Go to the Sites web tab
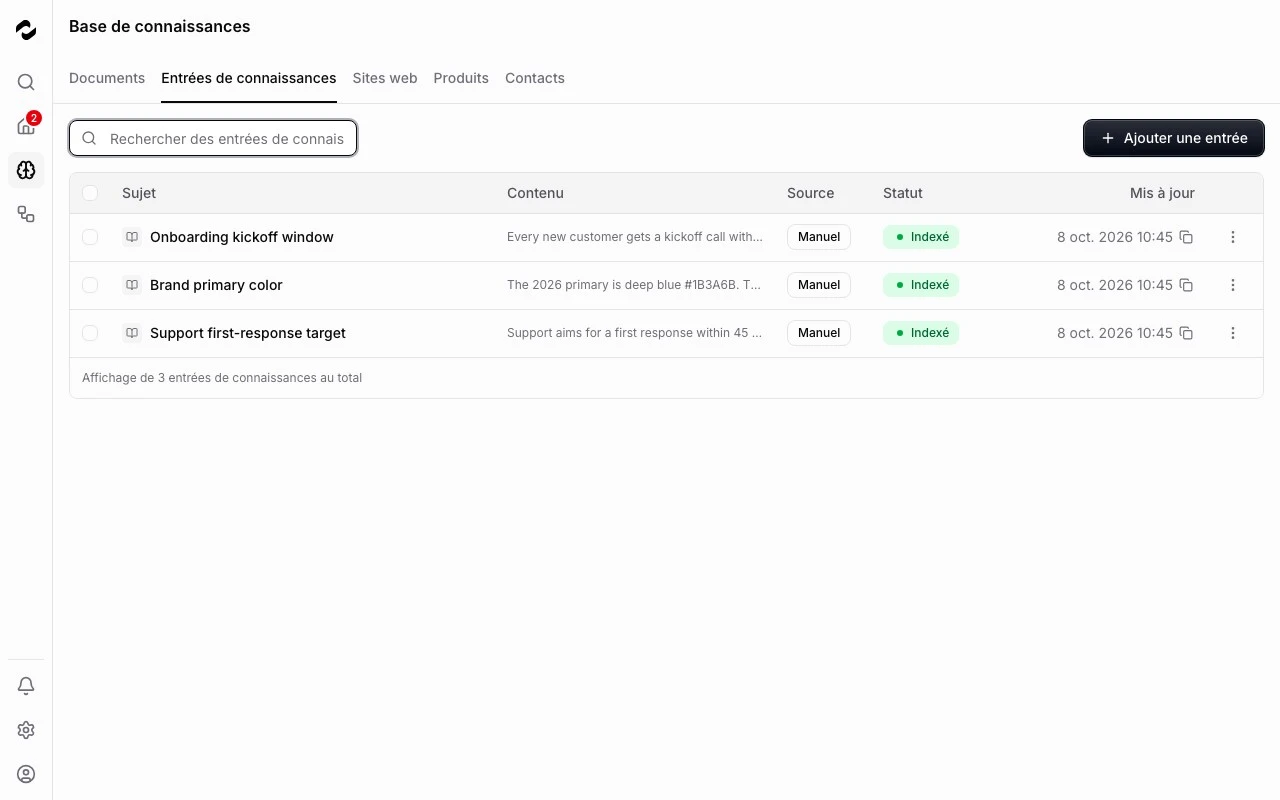This screenshot has width=1280, height=800. point(385,78)
